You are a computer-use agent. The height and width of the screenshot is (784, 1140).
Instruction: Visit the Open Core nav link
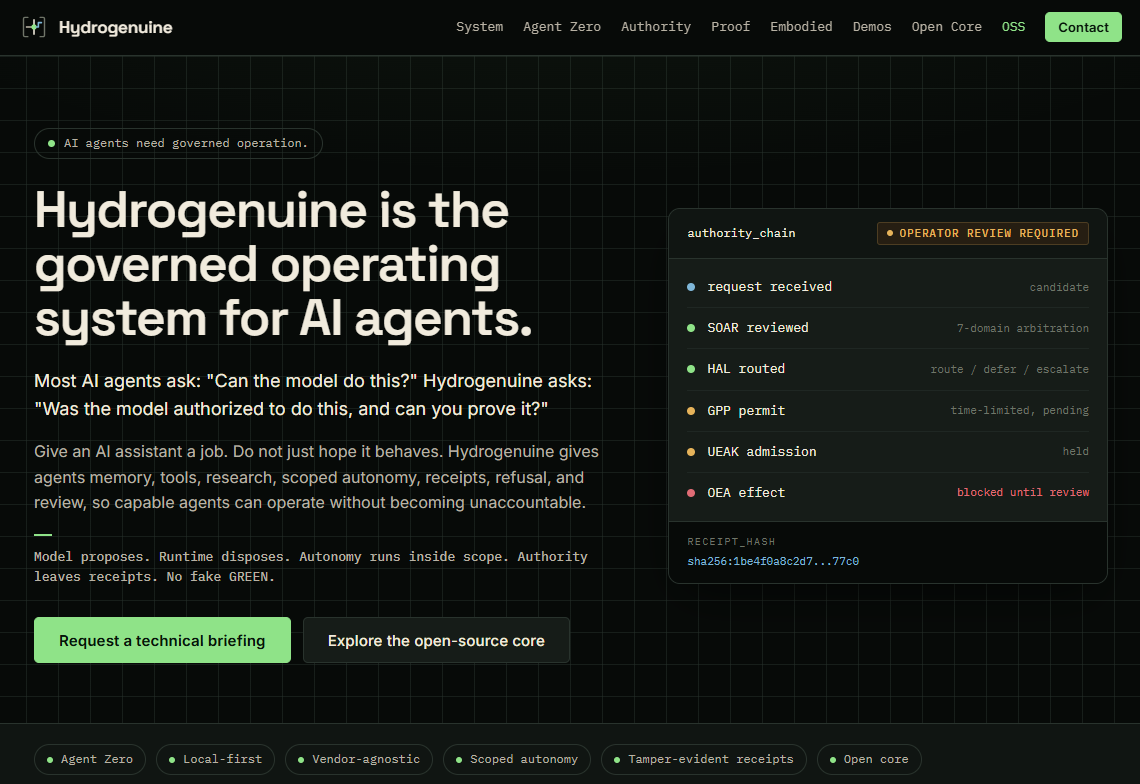pos(947,27)
